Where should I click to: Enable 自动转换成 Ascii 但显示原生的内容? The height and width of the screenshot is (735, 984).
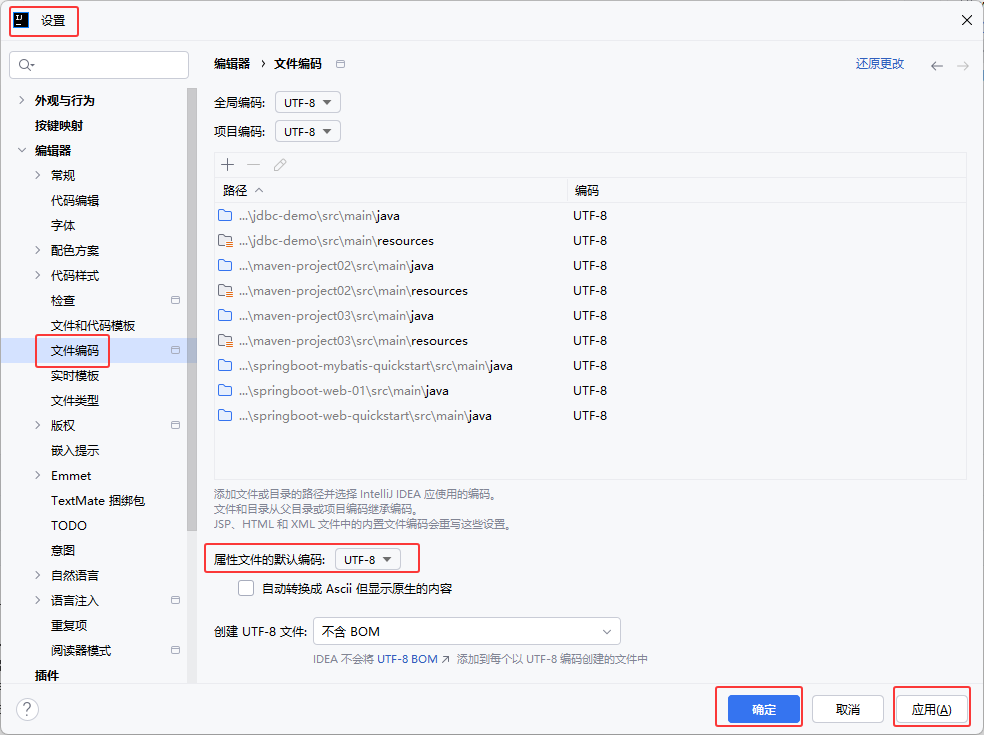point(245,588)
